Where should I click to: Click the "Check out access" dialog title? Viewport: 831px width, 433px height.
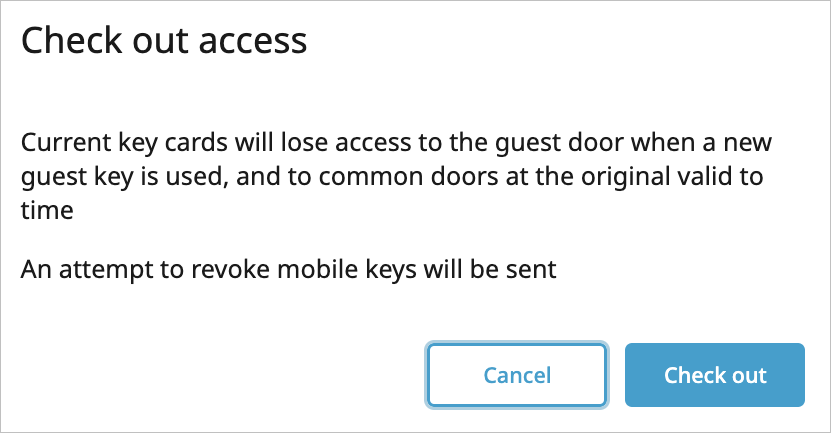point(164,41)
